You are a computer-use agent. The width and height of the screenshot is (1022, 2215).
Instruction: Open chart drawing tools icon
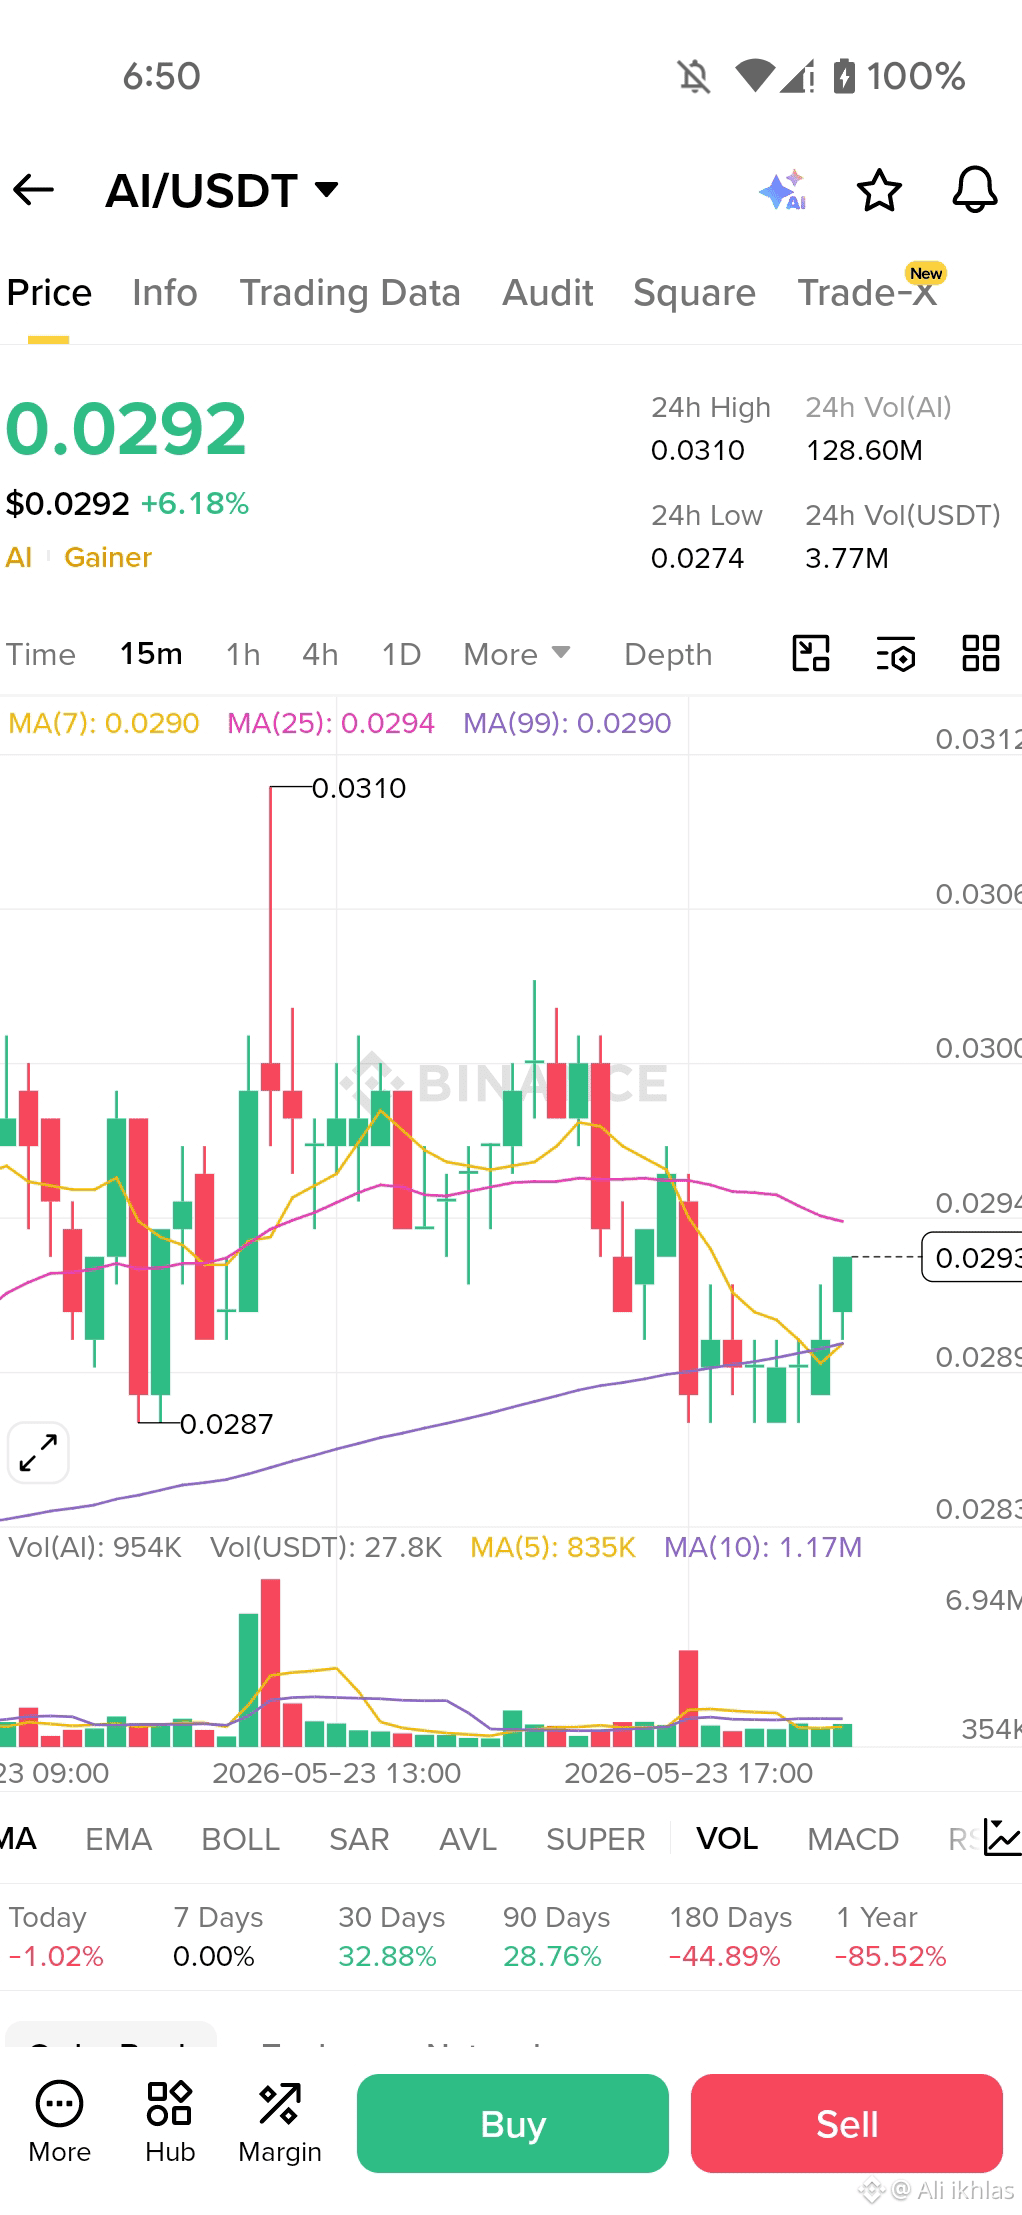coord(811,653)
